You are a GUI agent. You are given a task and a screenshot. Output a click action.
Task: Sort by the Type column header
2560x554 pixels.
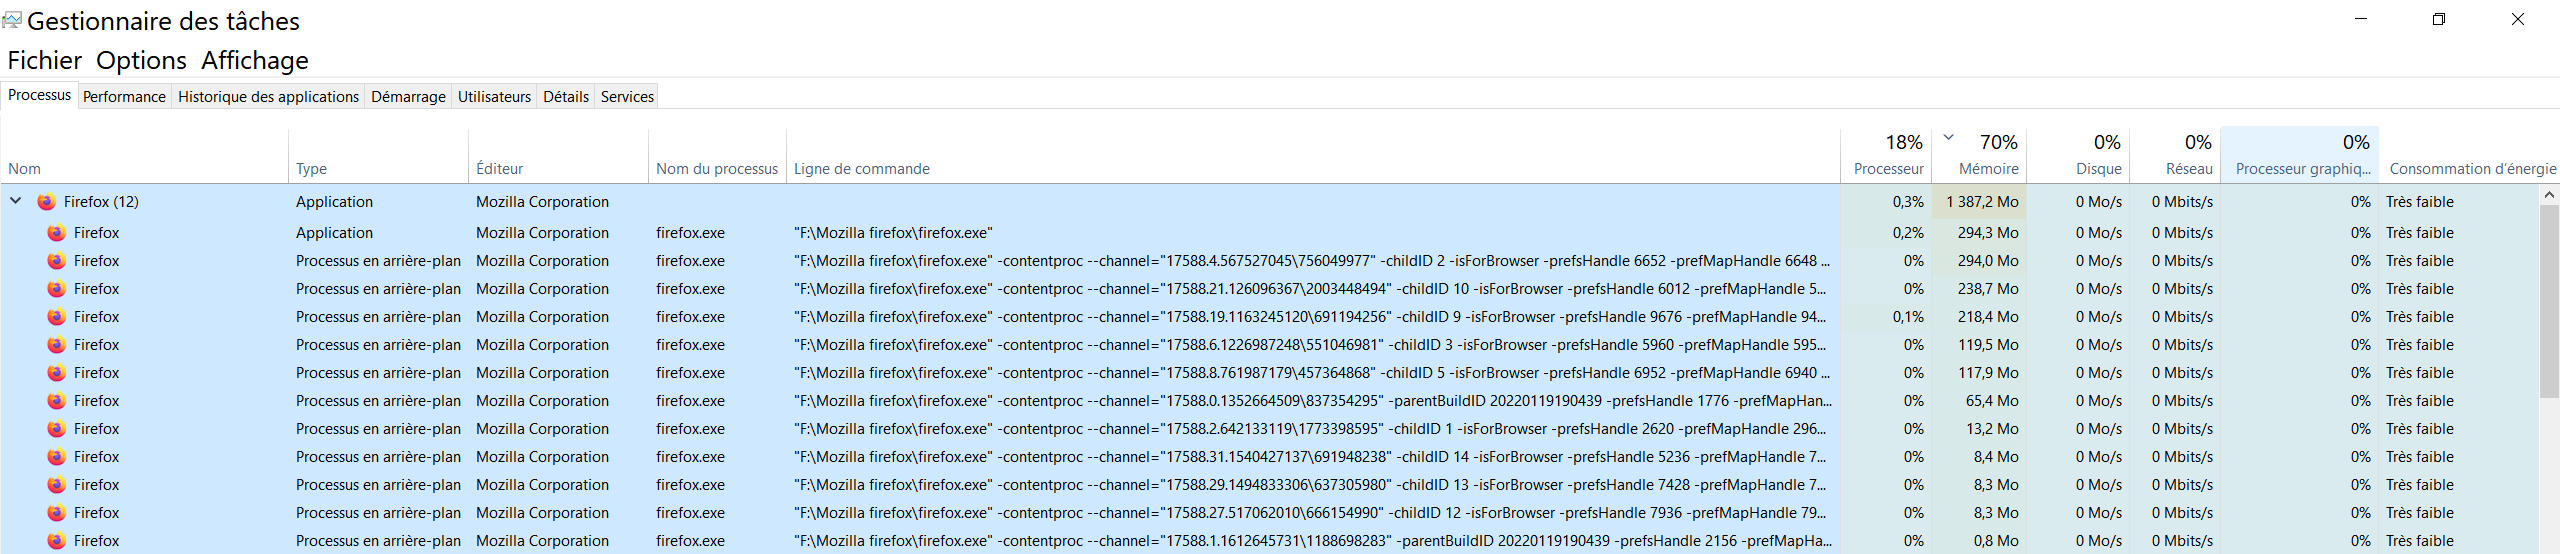point(378,156)
